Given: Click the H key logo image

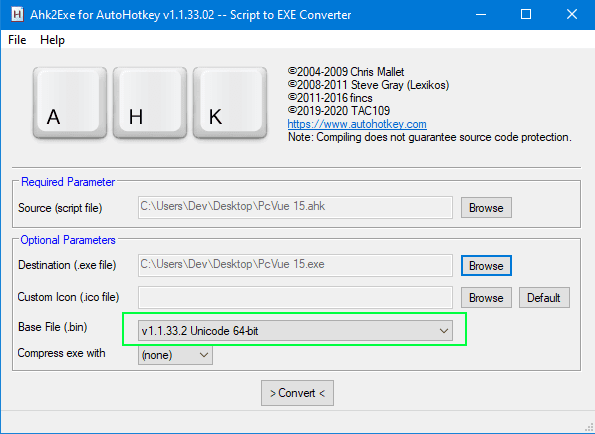Looking at the screenshot, I should pyautogui.click(x=150, y=103).
